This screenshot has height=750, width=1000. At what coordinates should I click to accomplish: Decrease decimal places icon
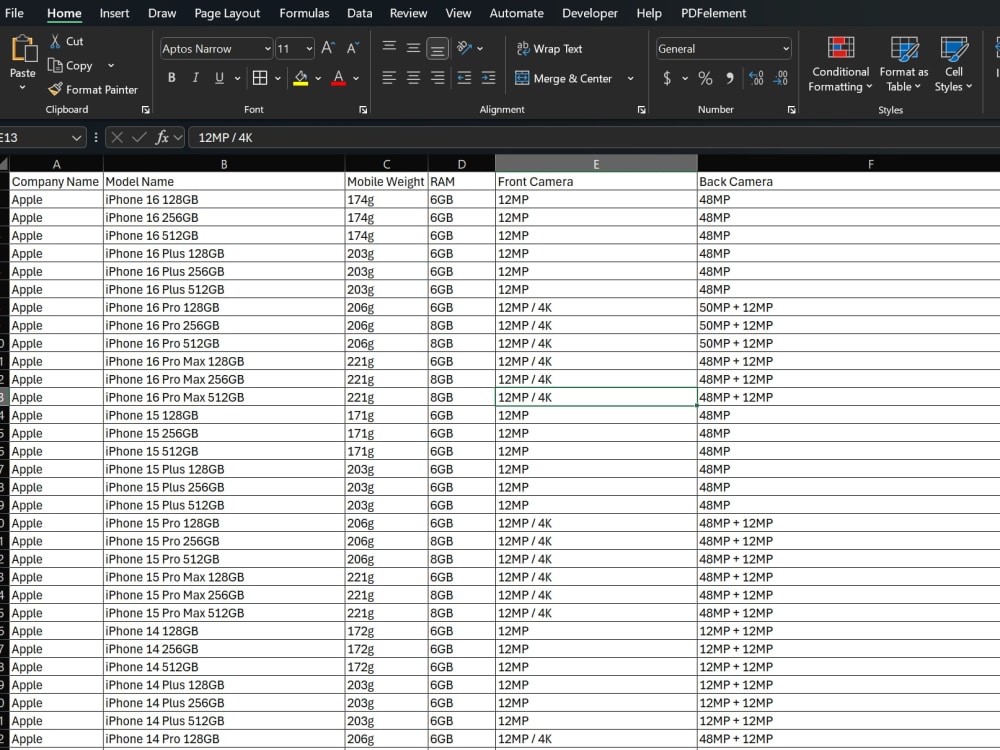(781, 78)
